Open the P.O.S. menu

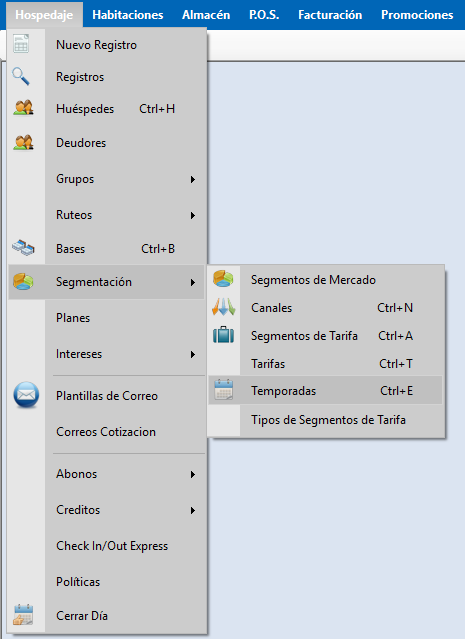point(264,15)
